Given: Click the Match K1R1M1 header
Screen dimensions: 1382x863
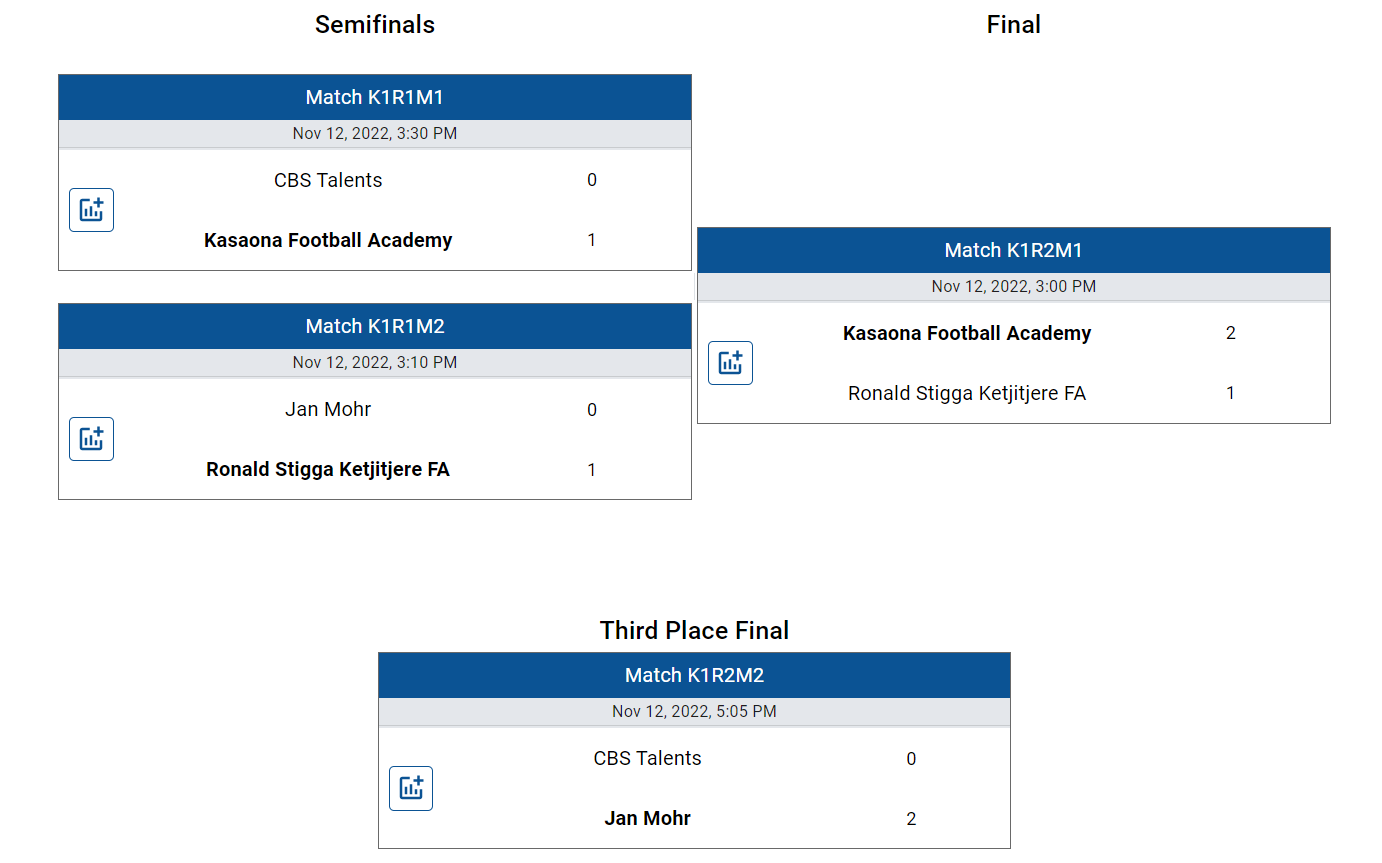Looking at the screenshot, I should pos(375,97).
